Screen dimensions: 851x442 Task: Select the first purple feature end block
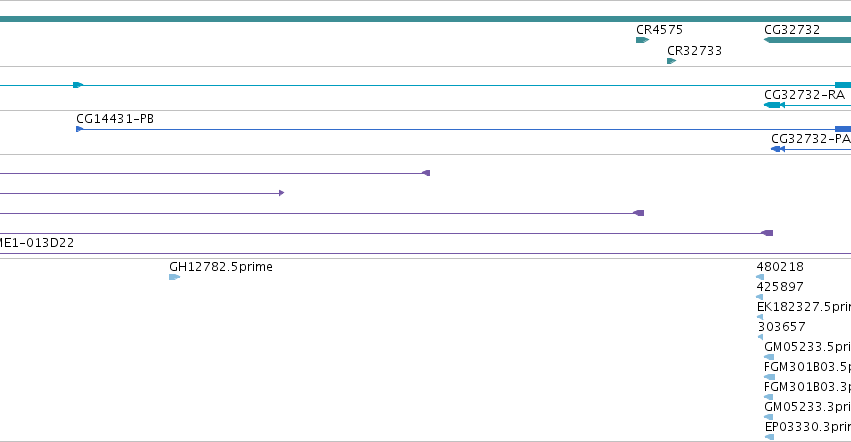[427, 173]
